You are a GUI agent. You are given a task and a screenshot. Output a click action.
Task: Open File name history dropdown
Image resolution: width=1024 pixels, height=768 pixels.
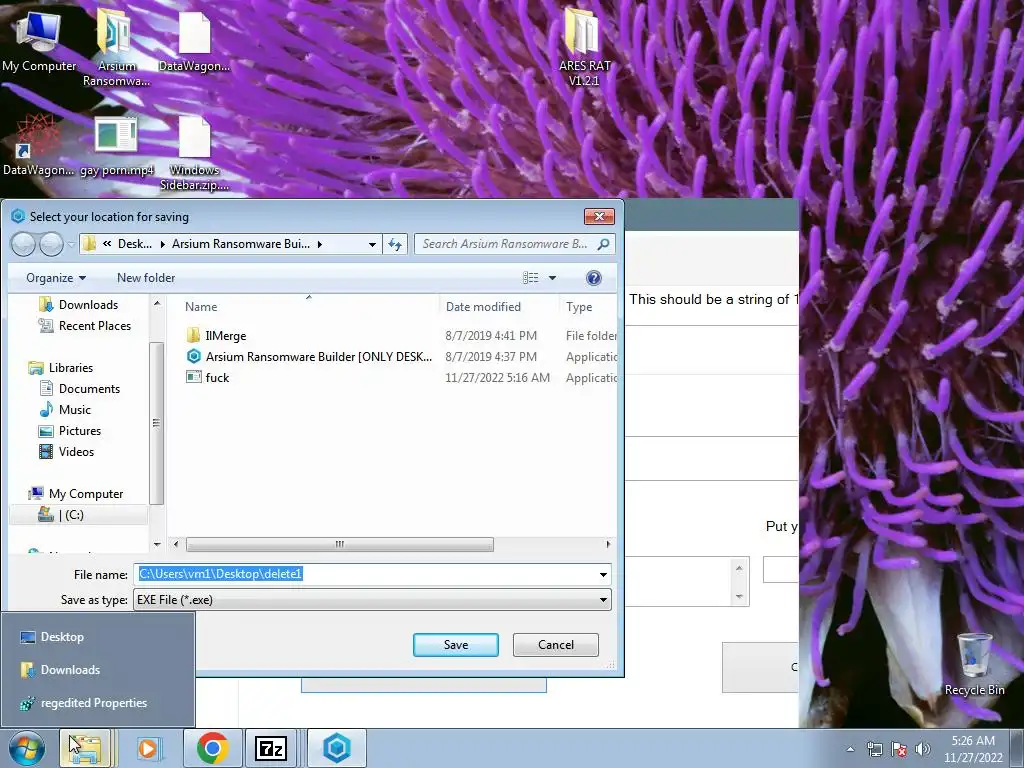pos(603,575)
